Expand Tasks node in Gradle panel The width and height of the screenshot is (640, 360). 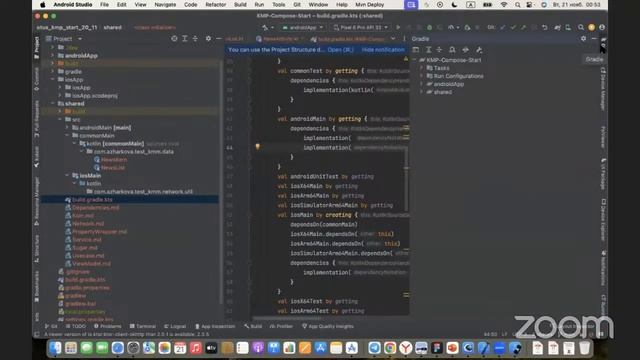click(x=422, y=68)
